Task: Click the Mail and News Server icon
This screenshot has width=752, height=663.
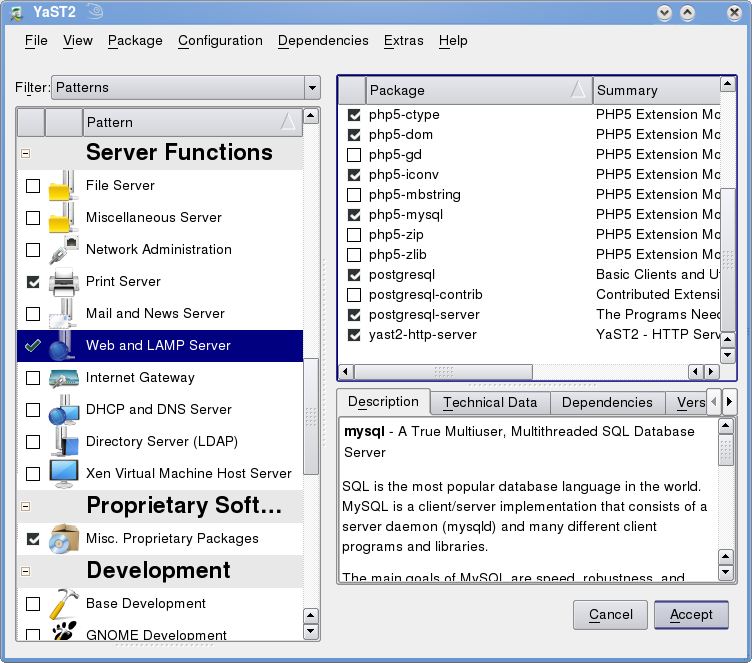Action: point(63,314)
